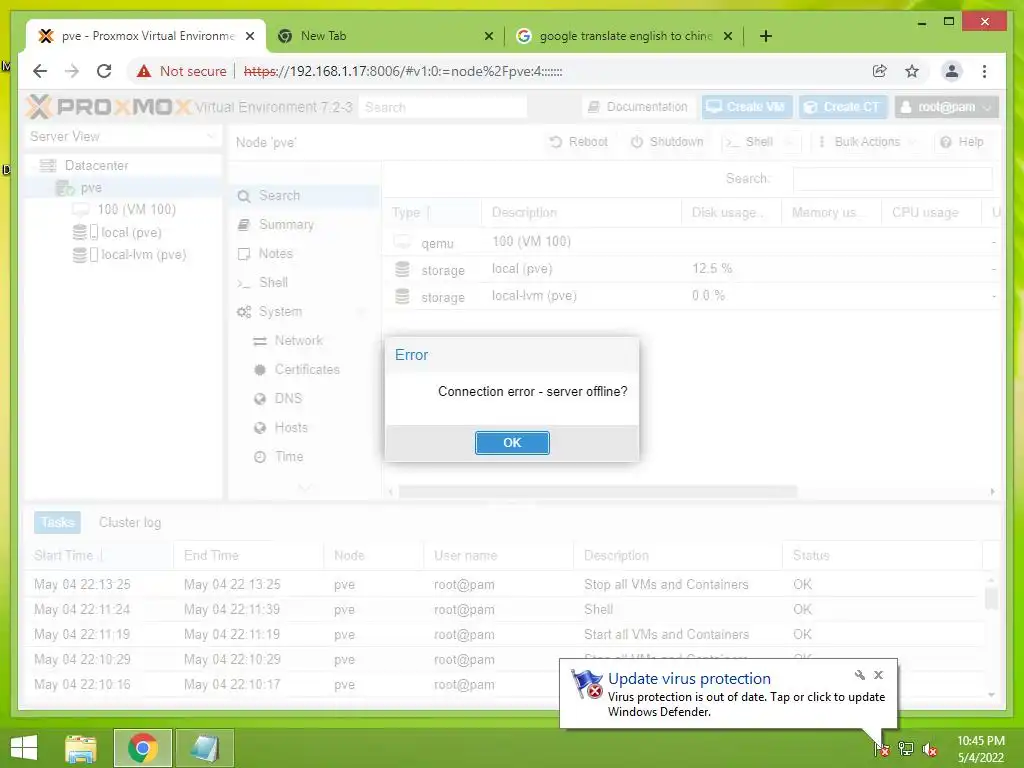
Task: Click the Shell toolbar button
Action: point(750,142)
